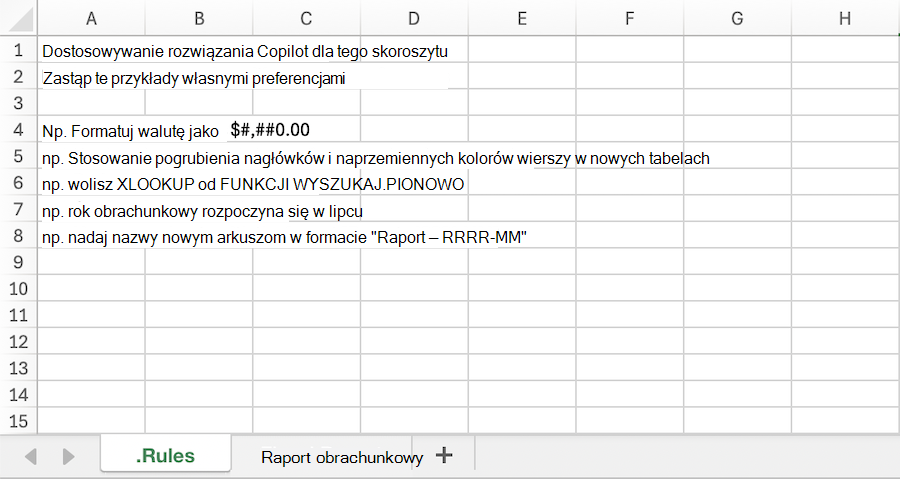Select column F header
Image resolution: width=900 pixels, height=479 pixels.
coord(630,18)
